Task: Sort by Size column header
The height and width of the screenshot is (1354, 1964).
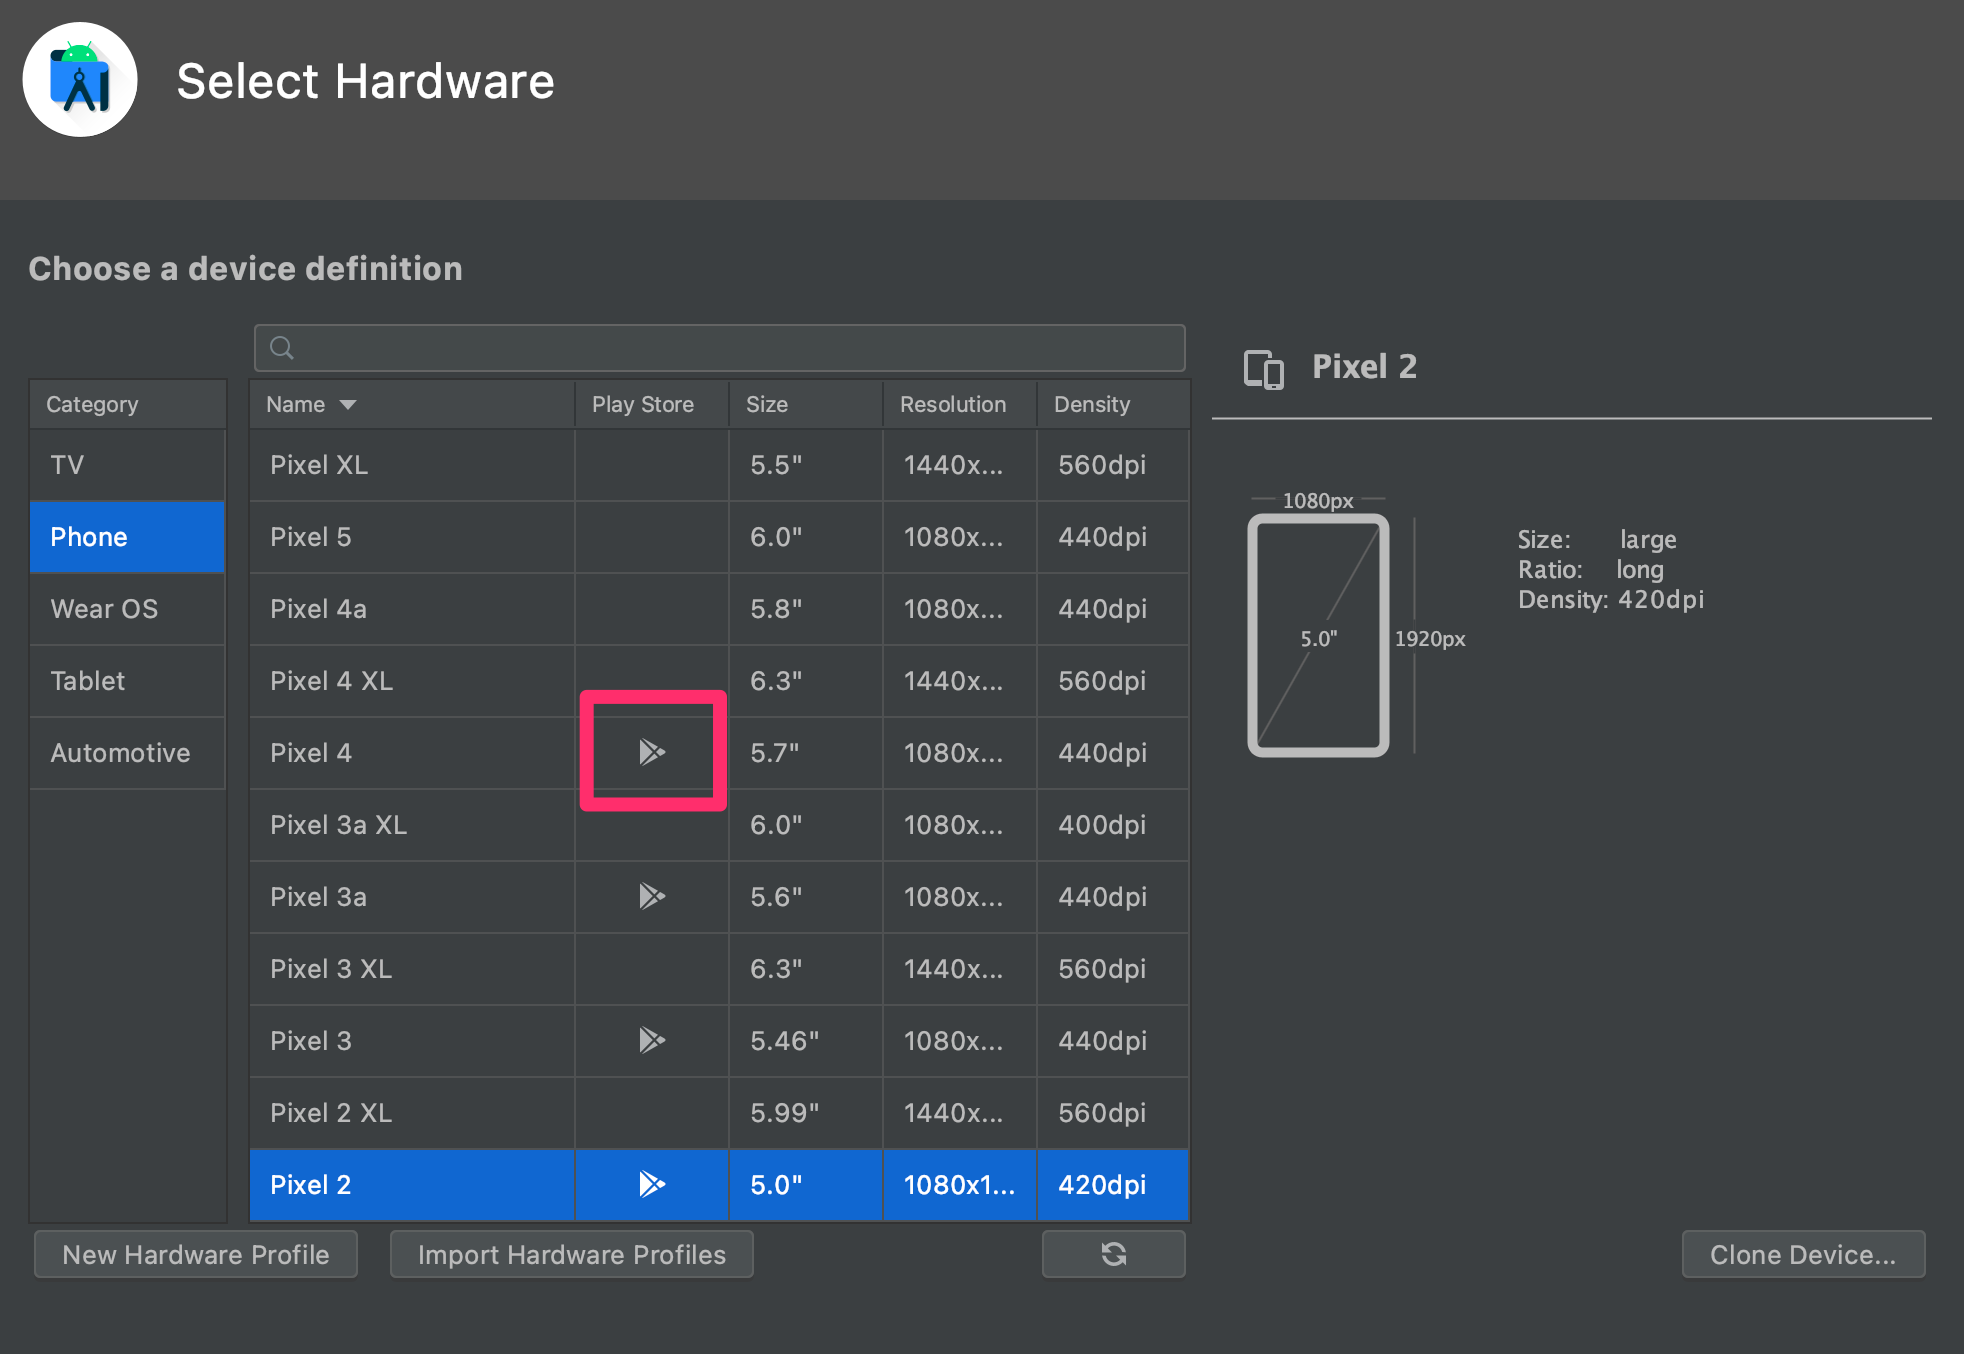Action: click(x=806, y=404)
